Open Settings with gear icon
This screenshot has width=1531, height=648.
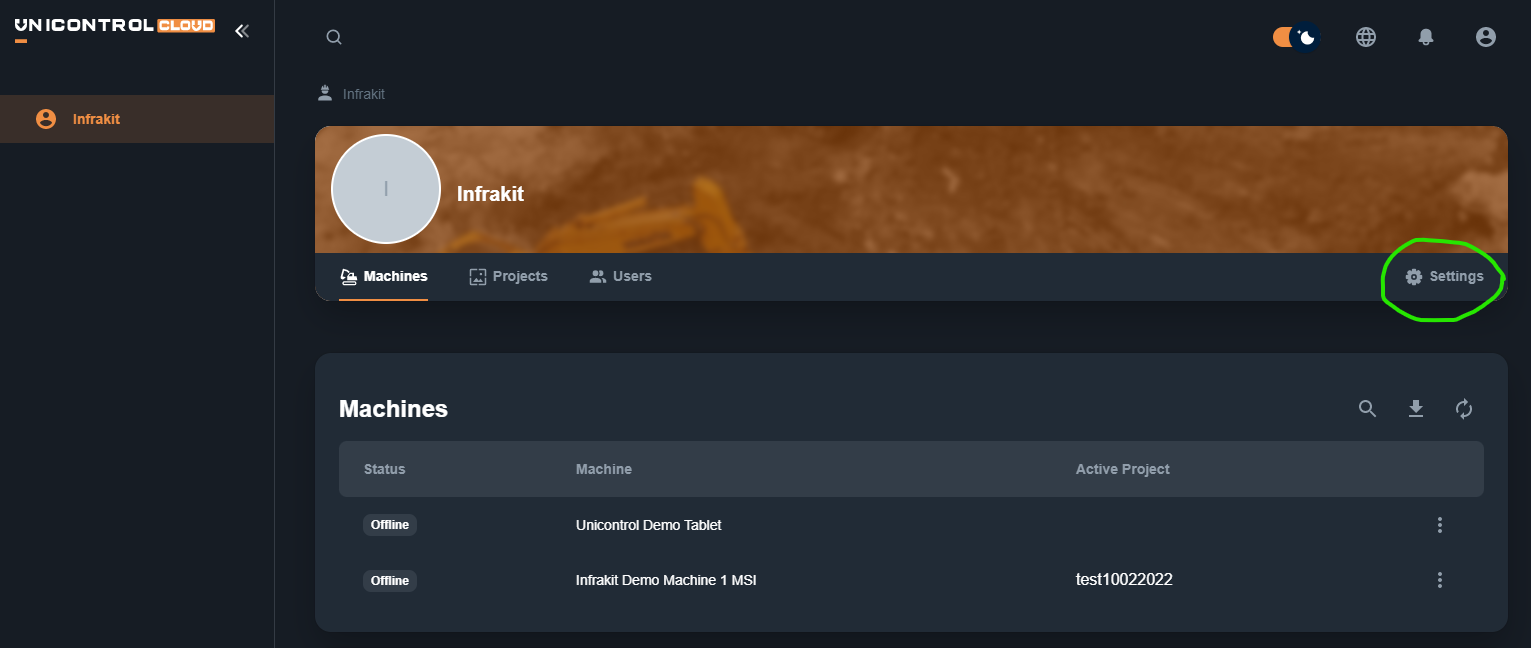pos(1444,277)
